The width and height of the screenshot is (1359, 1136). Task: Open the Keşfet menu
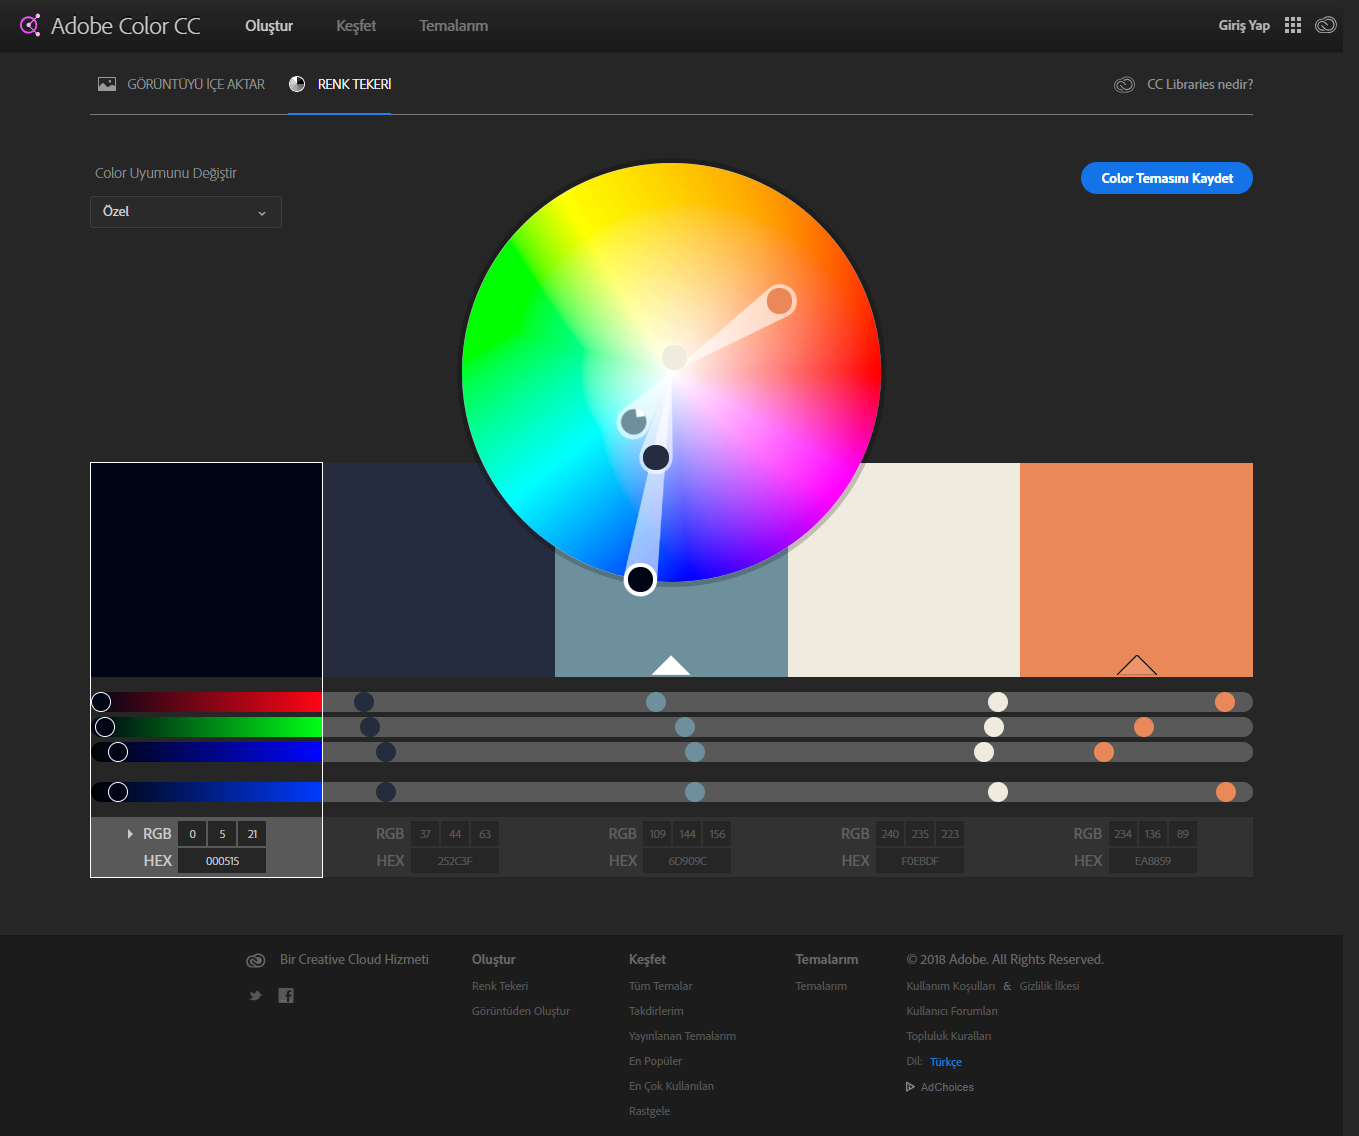coord(356,26)
